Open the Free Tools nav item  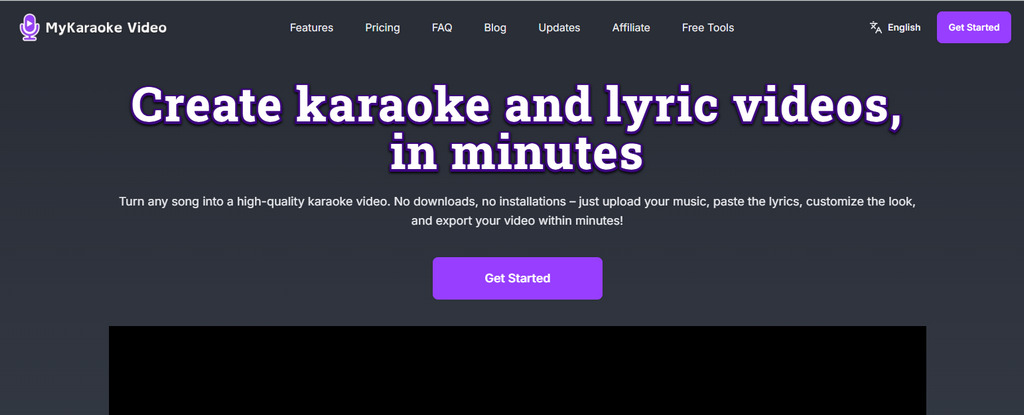[x=708, y=27]
